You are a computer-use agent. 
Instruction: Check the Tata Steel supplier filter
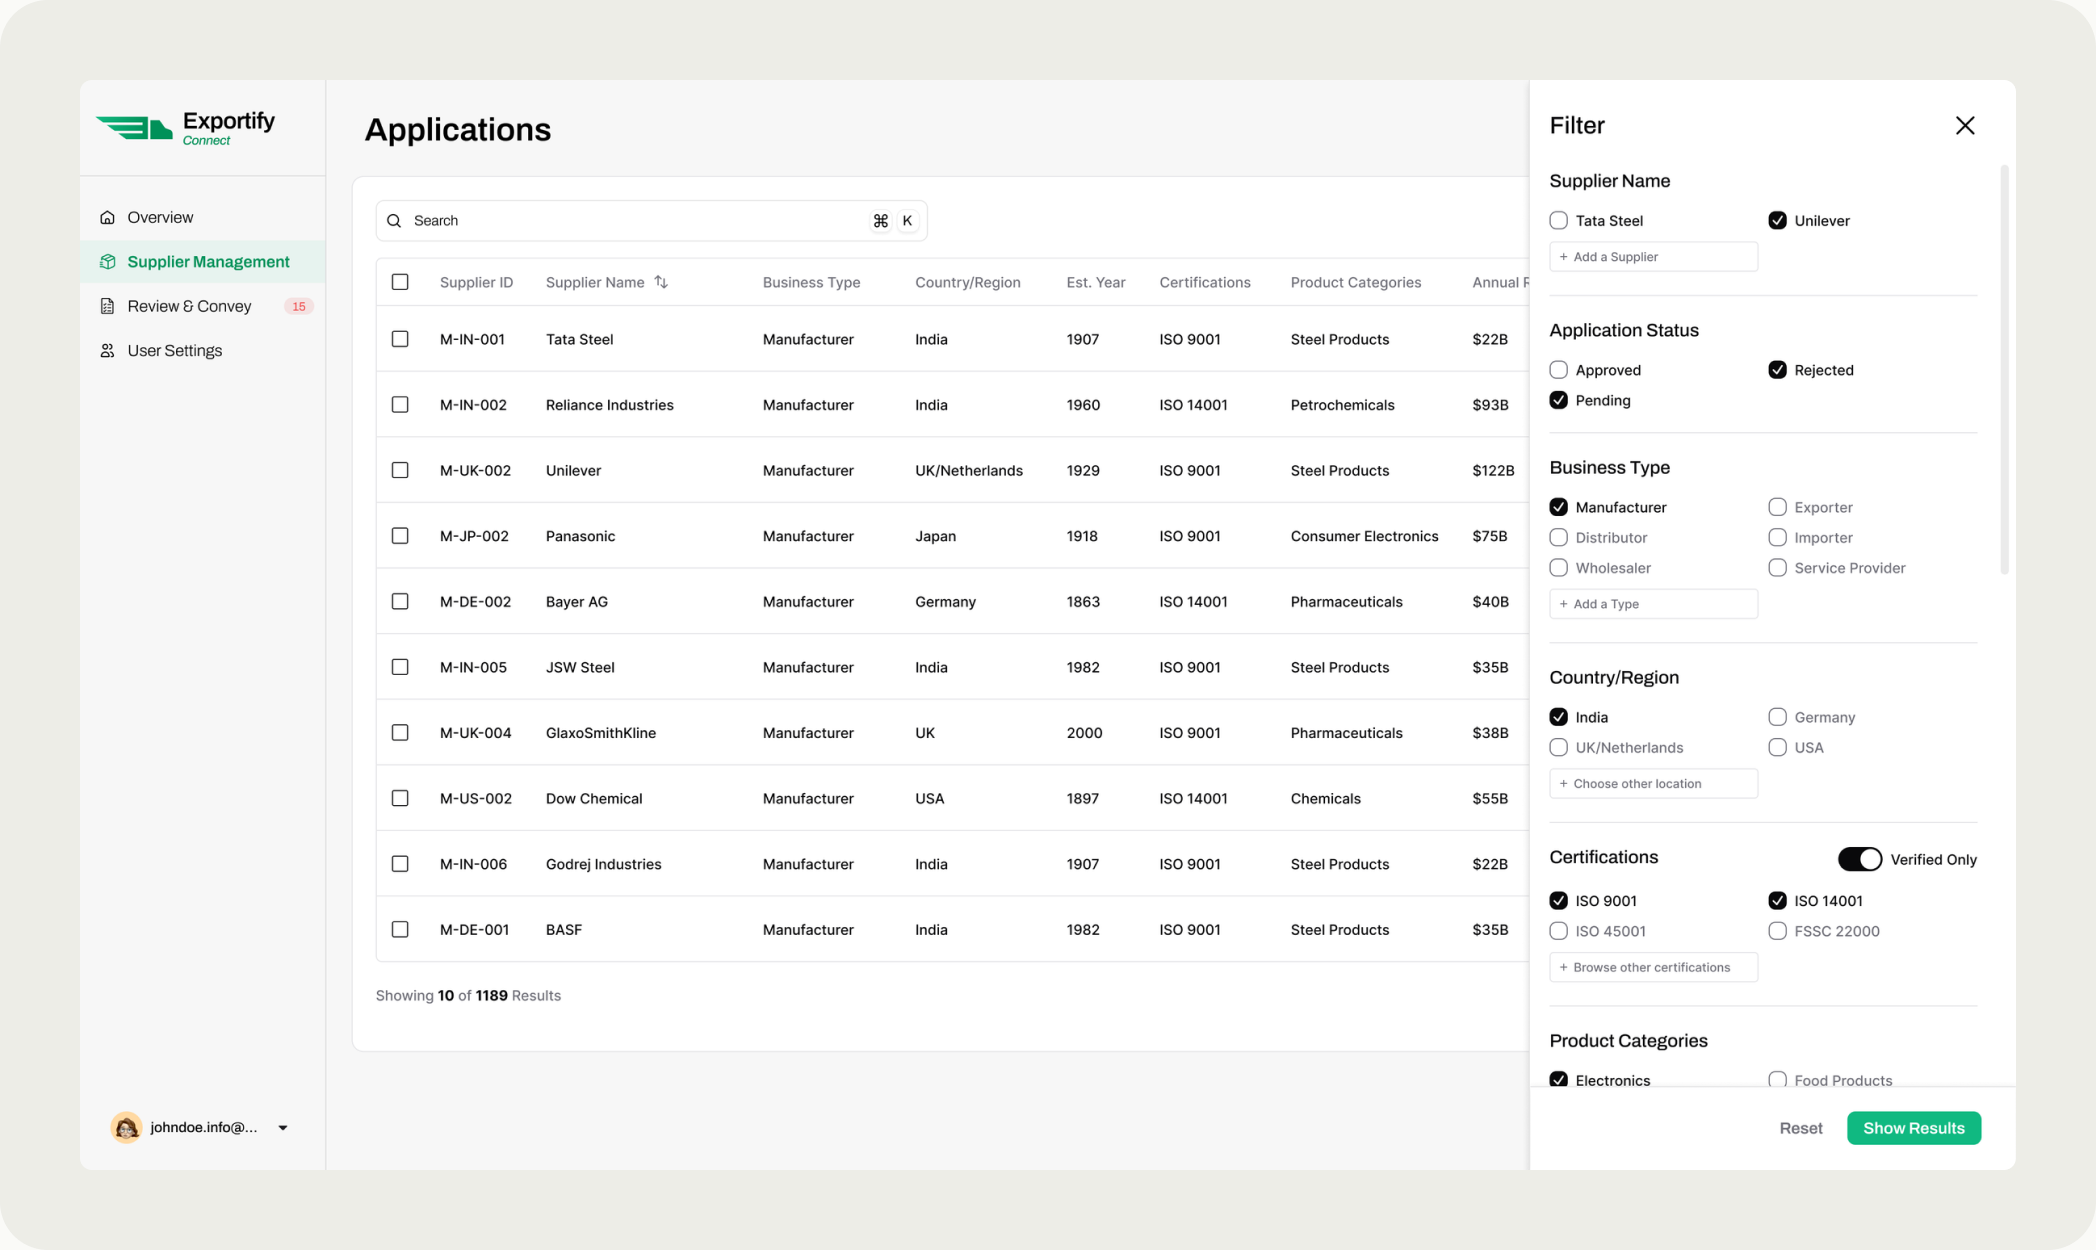coord(1558,220)
